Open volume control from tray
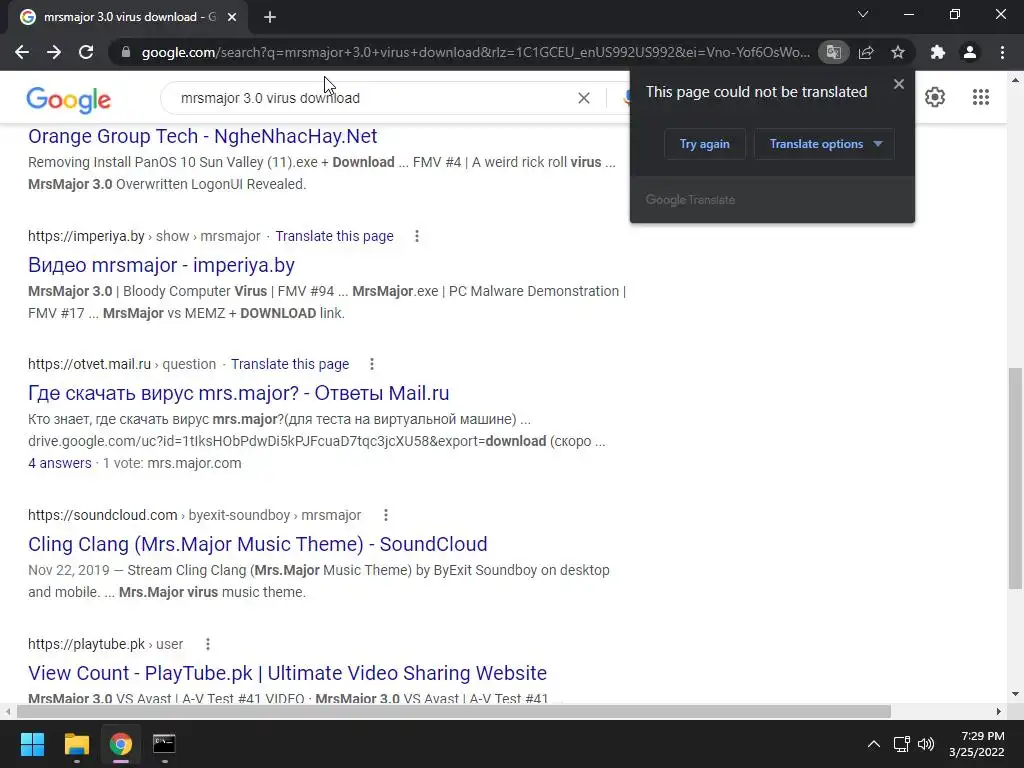Screen dimensions: 1024x768 (x=926, y=744)
